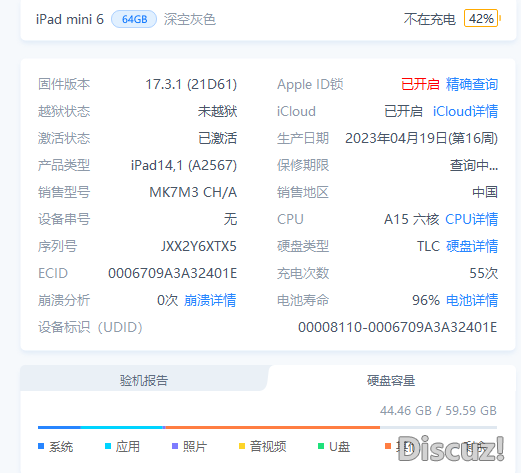
Task: Click the 精确查询 link next to Apple ID锁
Action: point(472,84)
